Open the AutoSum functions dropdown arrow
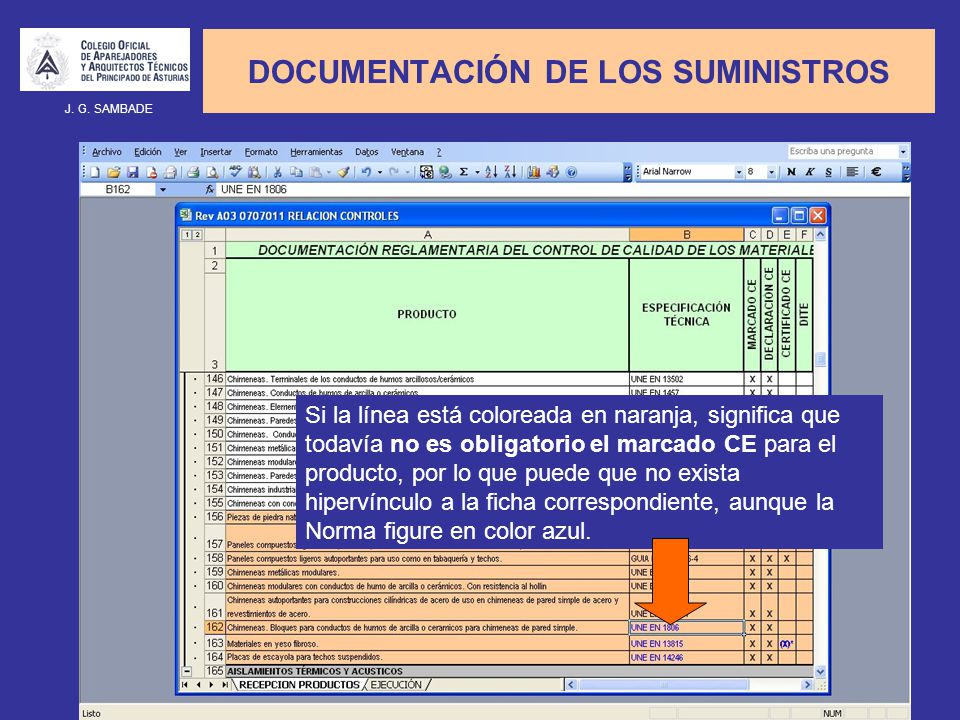Screen dimensions: 960x720 477,172
